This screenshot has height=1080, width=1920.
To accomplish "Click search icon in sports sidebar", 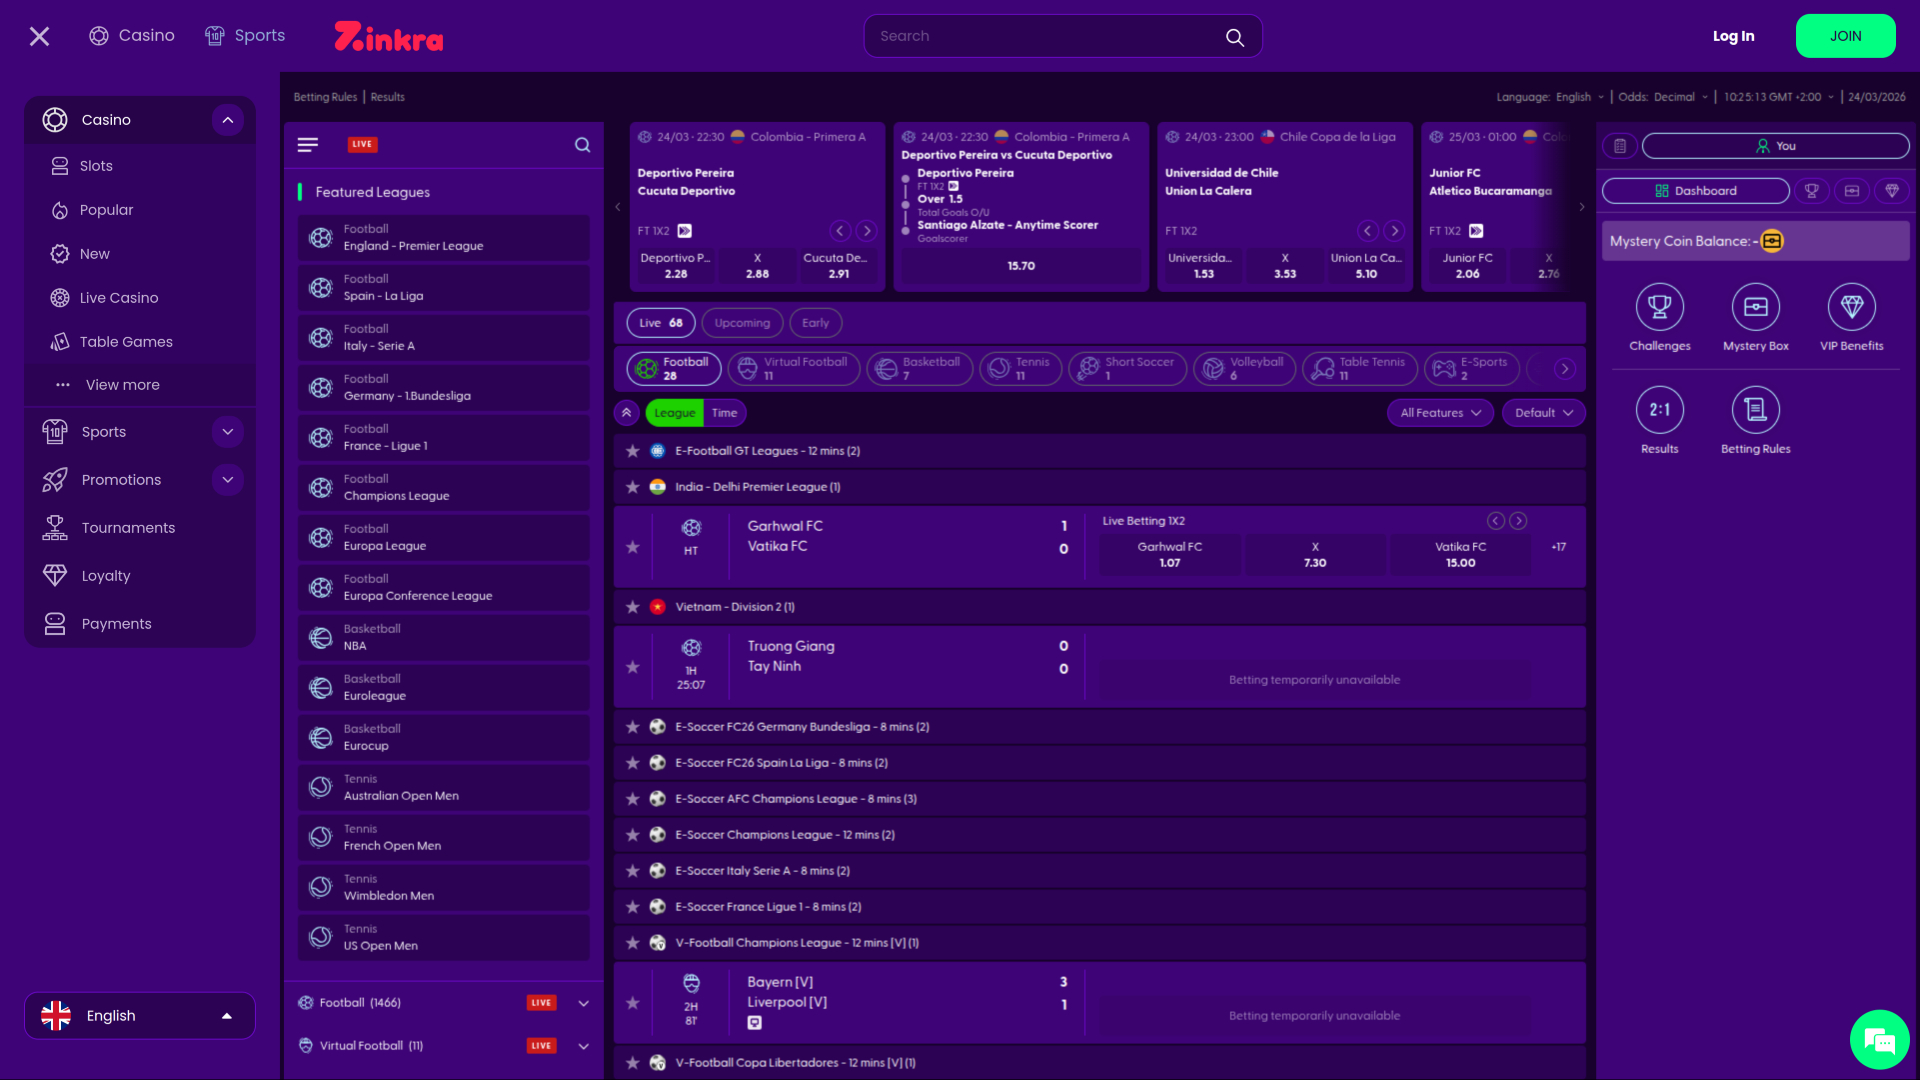I will click(x=582, y=145).
